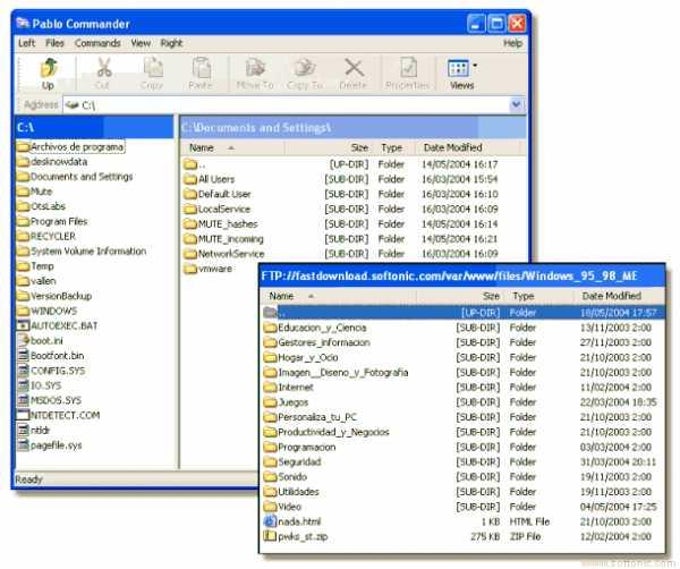Select Default User folder in right panel
680x569 pixels.
point(217,194)
